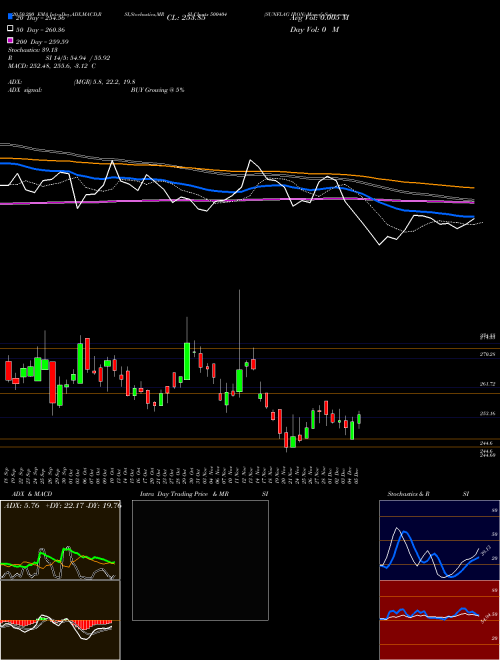Image resolution: width=500 pixels, height=660 pixels.
Task: Click the magenta 200 Day legend swatch
Action: point(10,41)
